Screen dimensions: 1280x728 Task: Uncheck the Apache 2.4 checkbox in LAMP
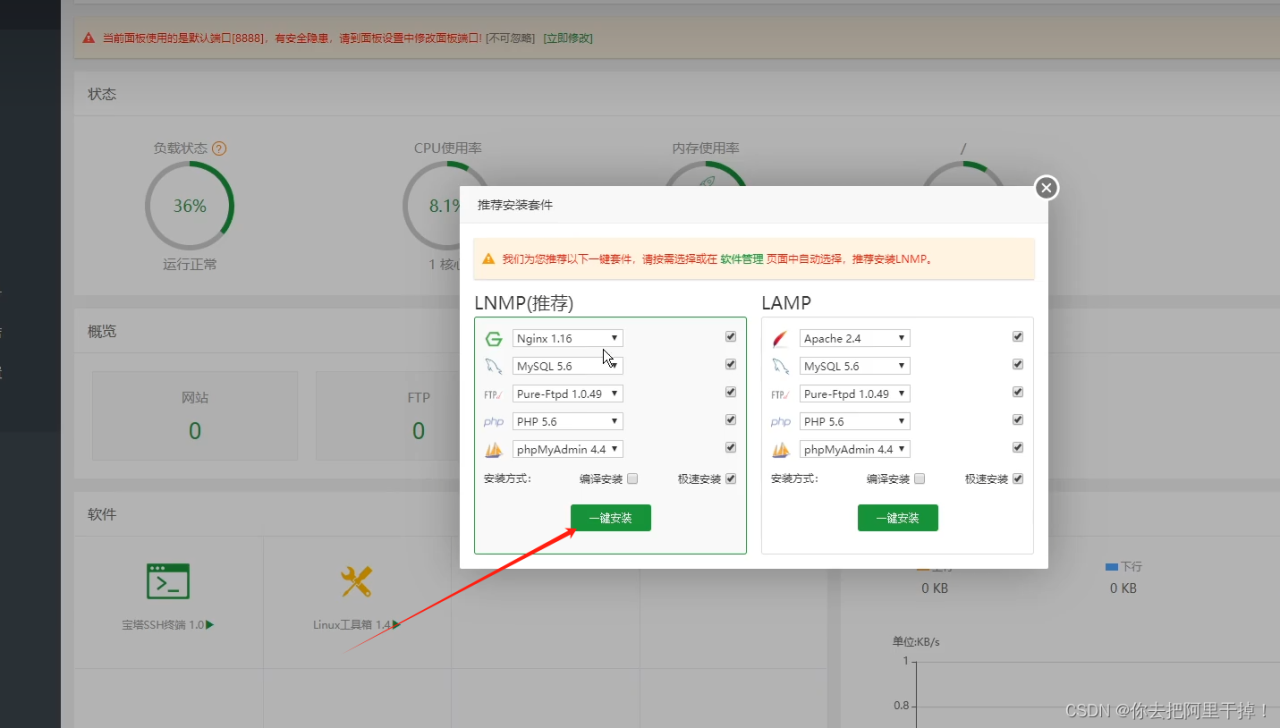coord(1018,337)
